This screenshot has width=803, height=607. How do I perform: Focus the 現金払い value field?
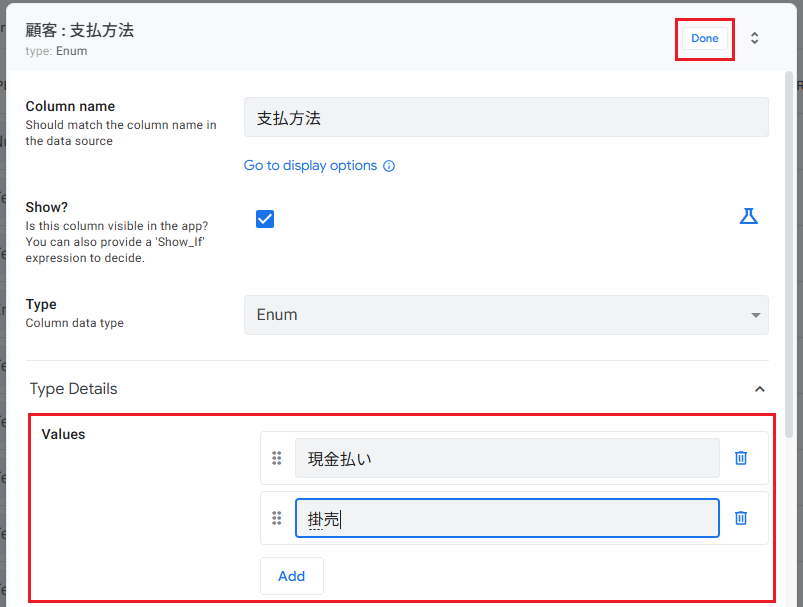(506, 458)
